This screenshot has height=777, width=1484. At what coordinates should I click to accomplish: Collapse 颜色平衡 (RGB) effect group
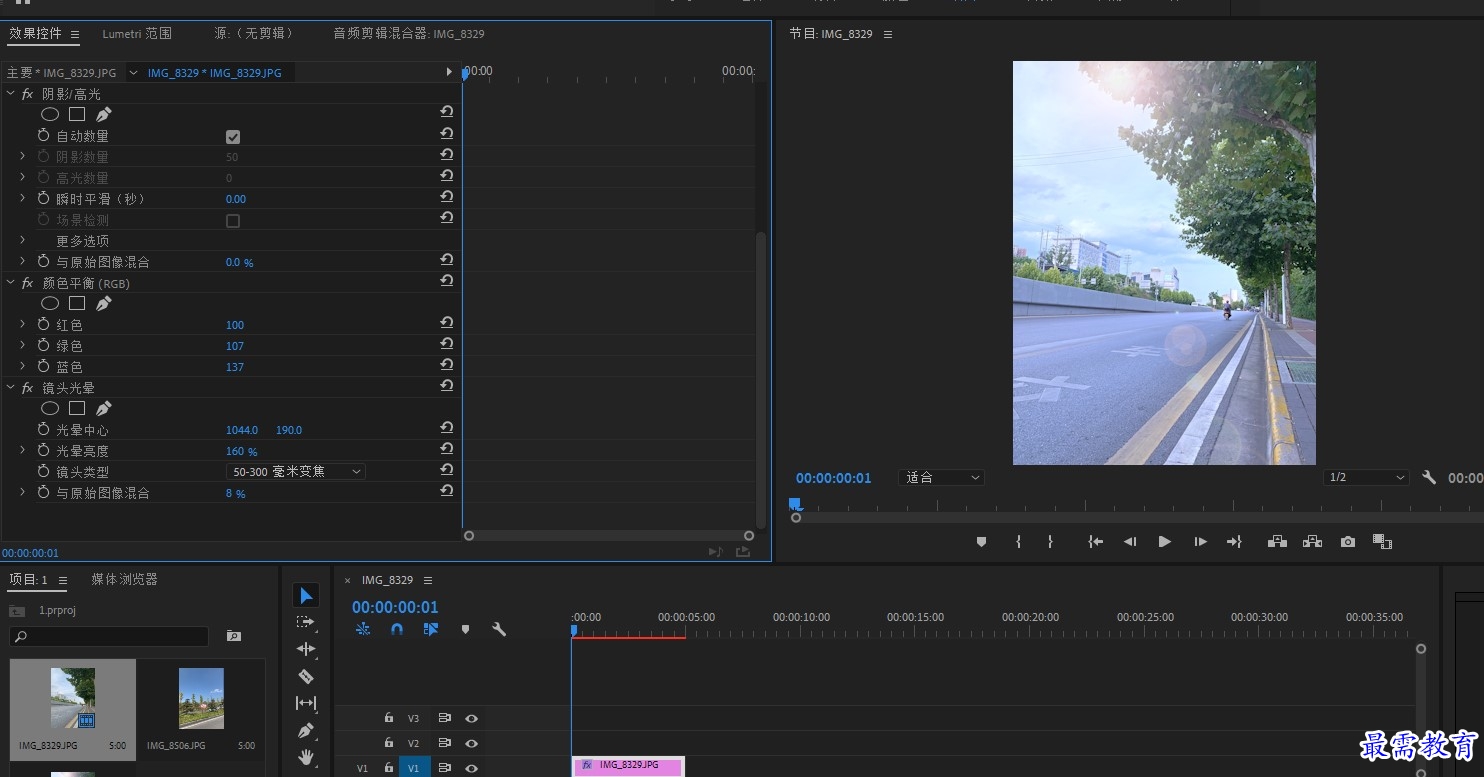(x=11, y=283)
